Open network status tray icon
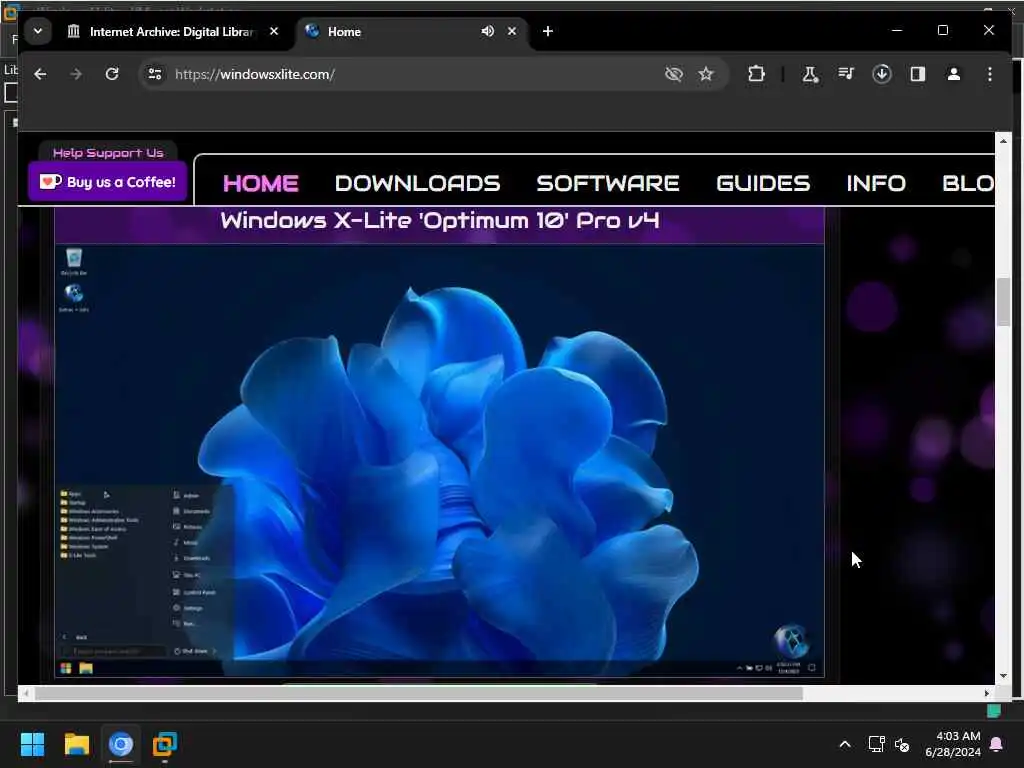1024x768 pixels. point(876,744)
